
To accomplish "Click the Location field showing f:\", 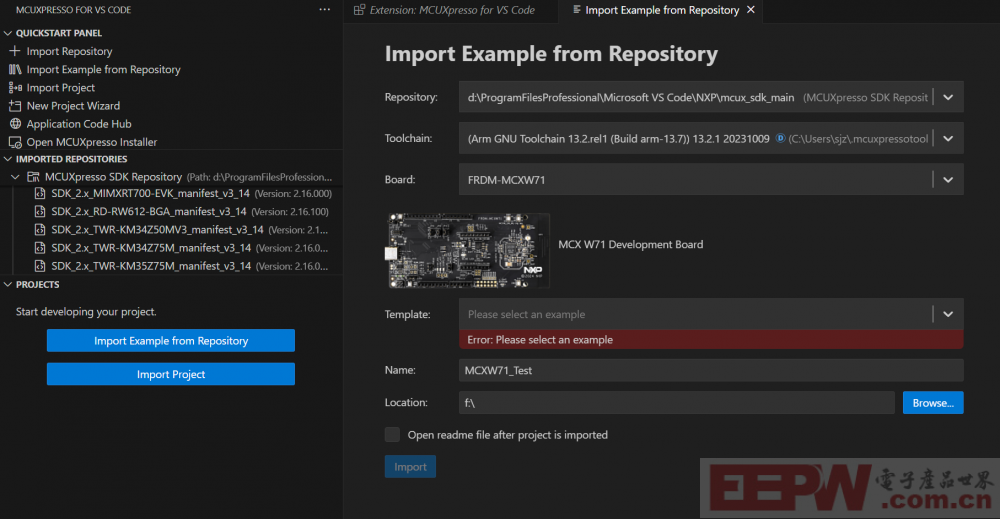I will point(677,403).
